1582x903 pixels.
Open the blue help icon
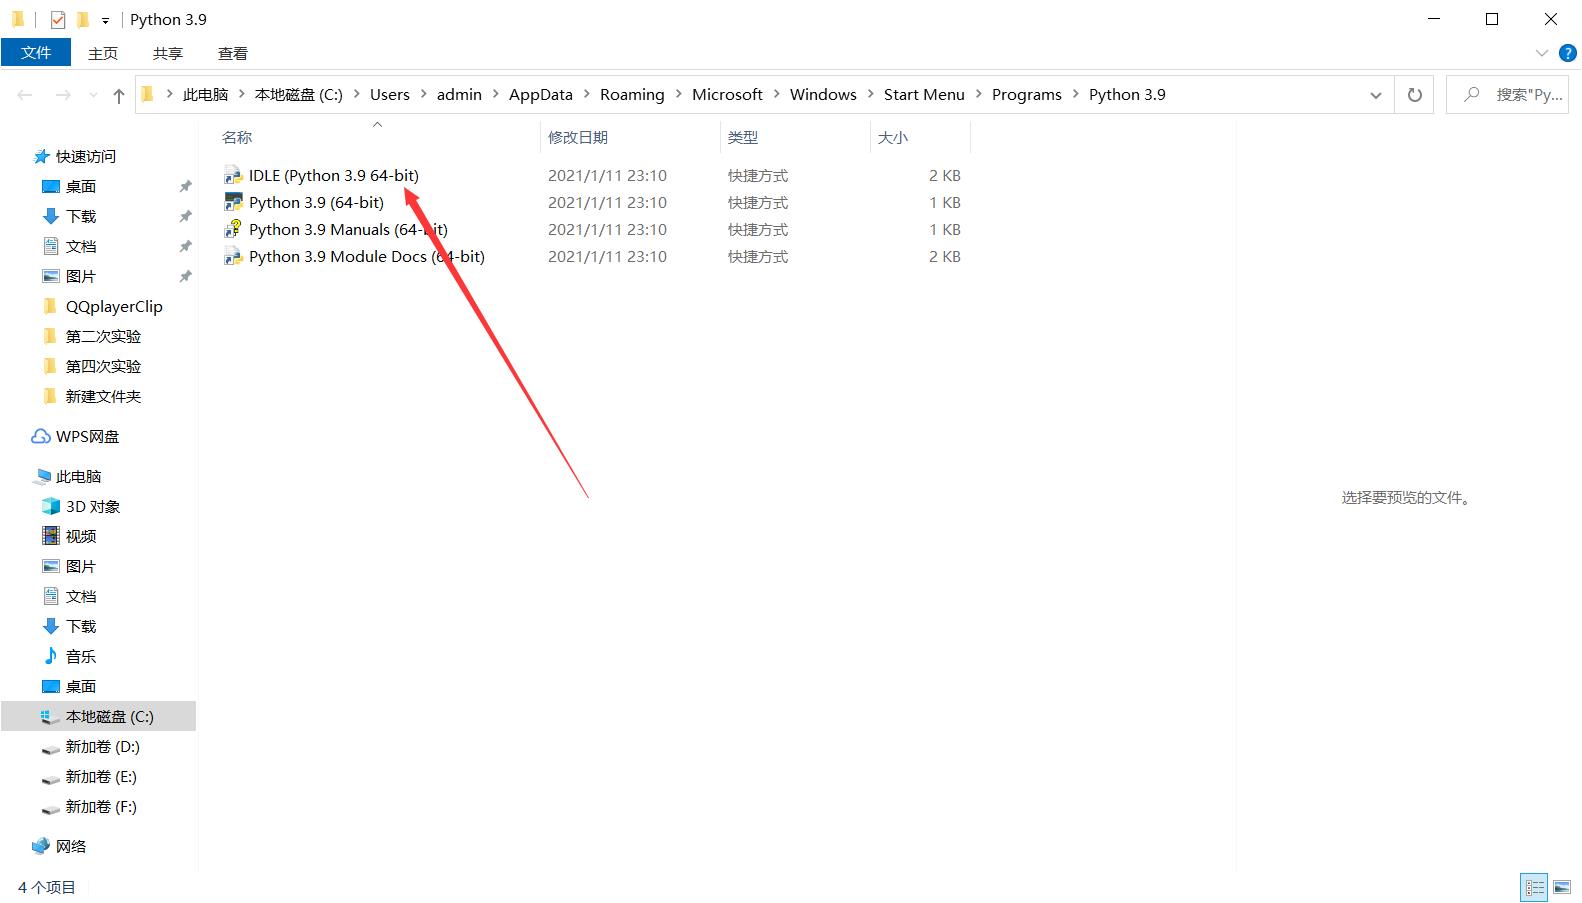1567,53
